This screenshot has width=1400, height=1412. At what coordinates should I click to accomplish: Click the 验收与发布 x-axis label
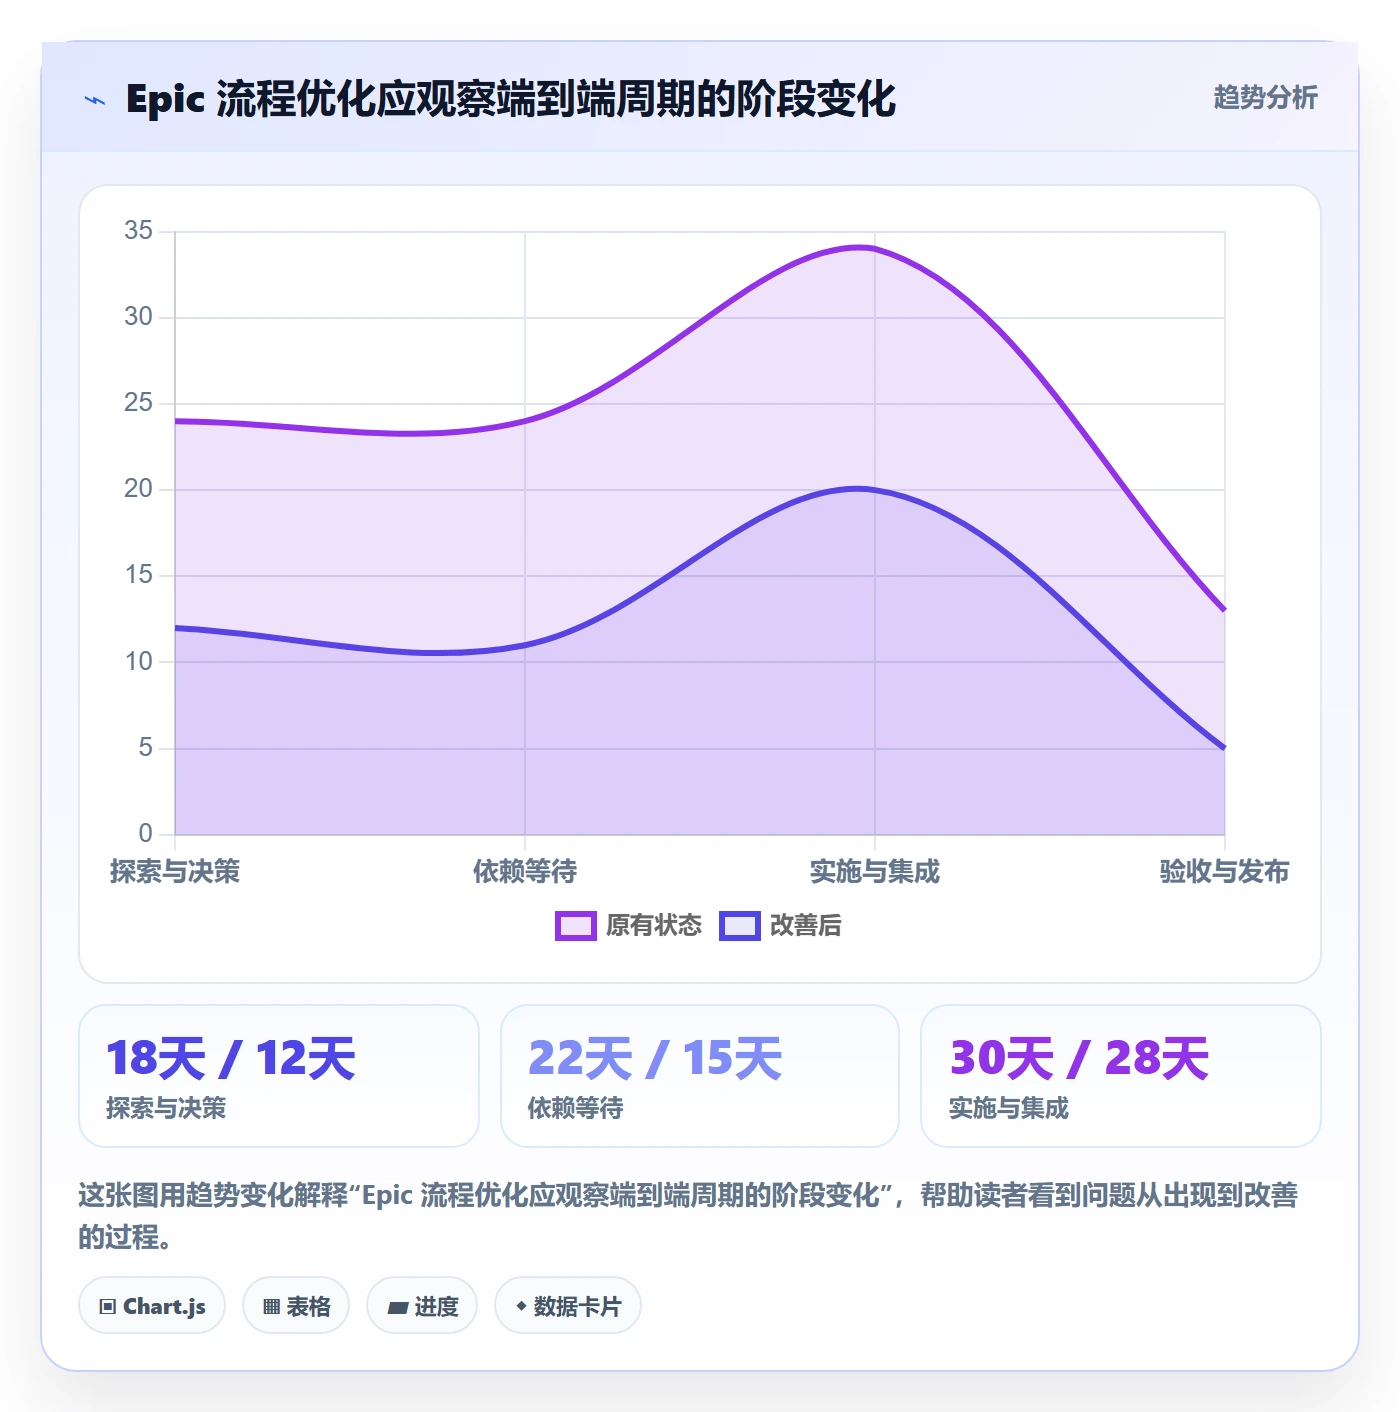click(x=1224, y=872)
